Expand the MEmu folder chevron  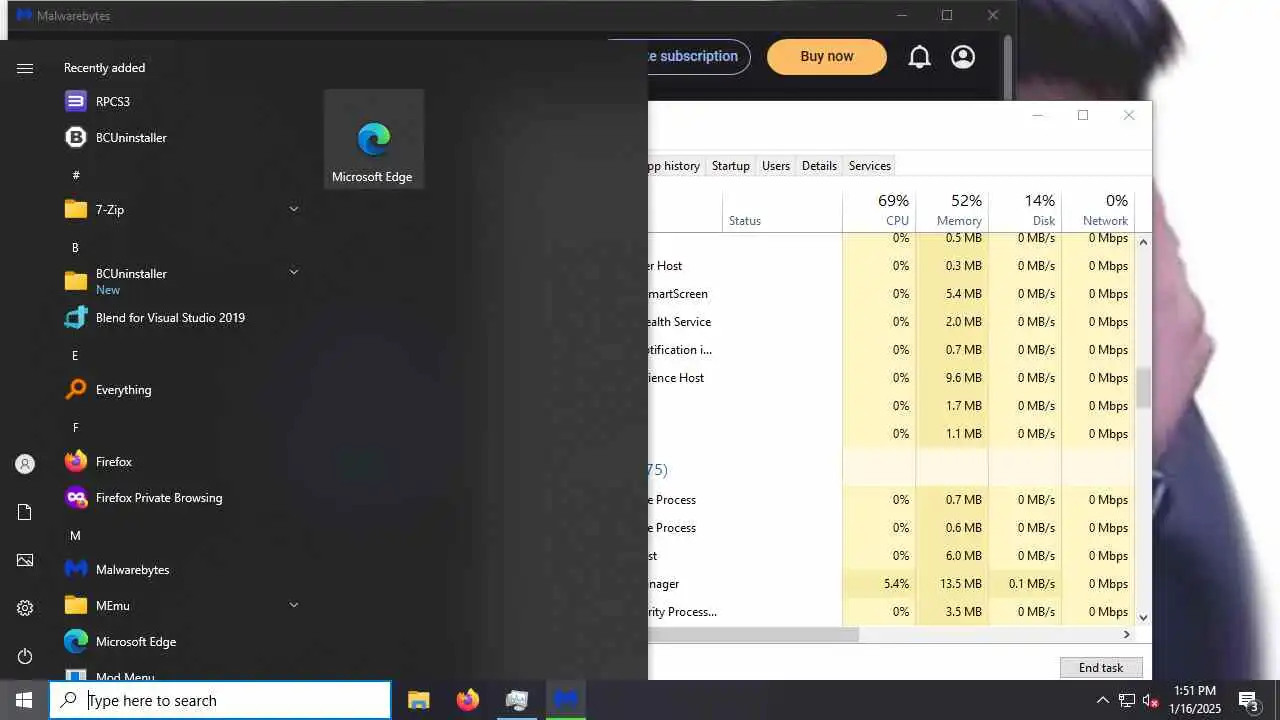294,605
